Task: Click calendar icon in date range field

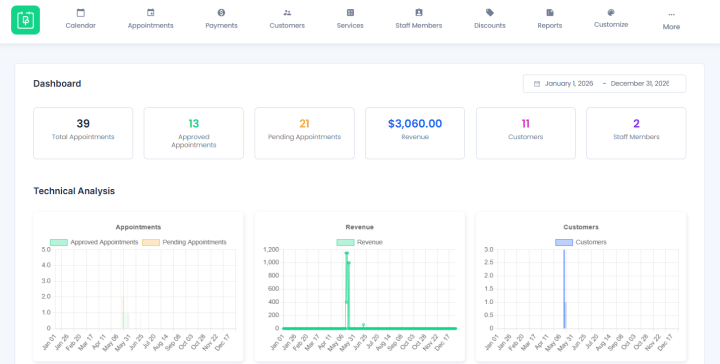Action: [537, 84]
